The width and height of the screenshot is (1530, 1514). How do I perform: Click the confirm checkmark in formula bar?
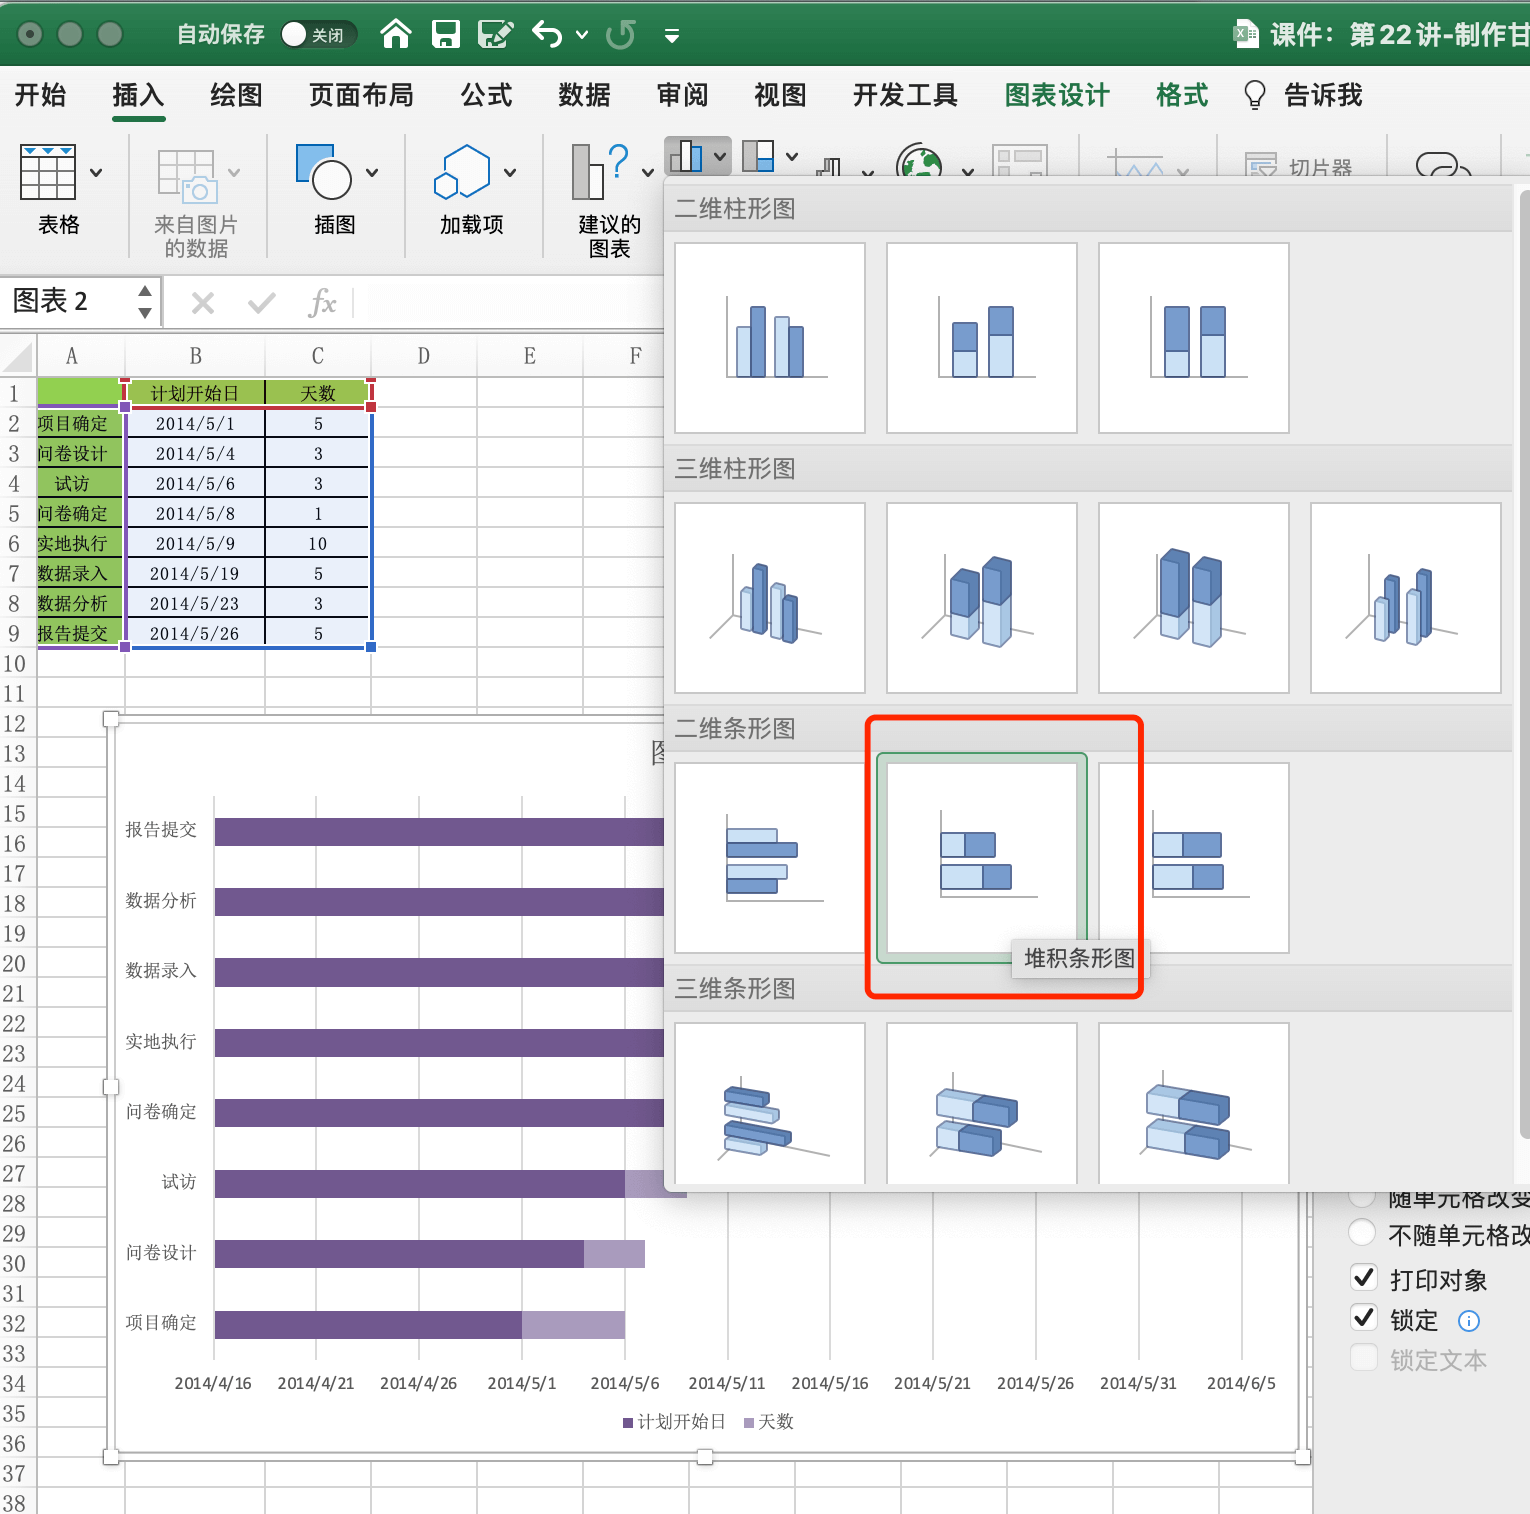[262, 302]
